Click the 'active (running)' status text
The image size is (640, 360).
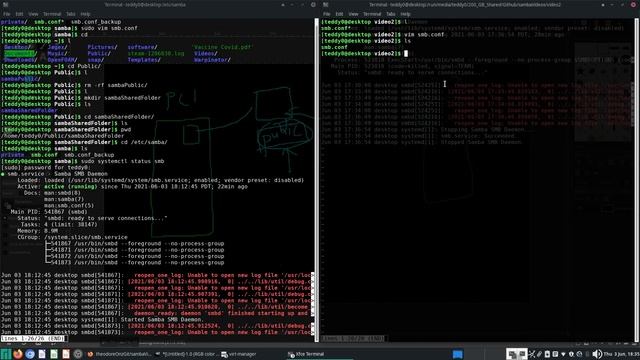[x=70, y=187]
